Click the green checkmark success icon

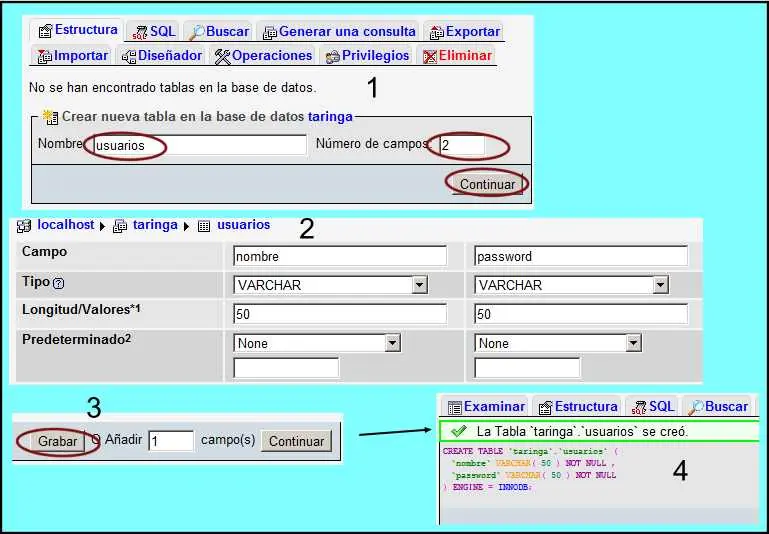click(458, 431)
